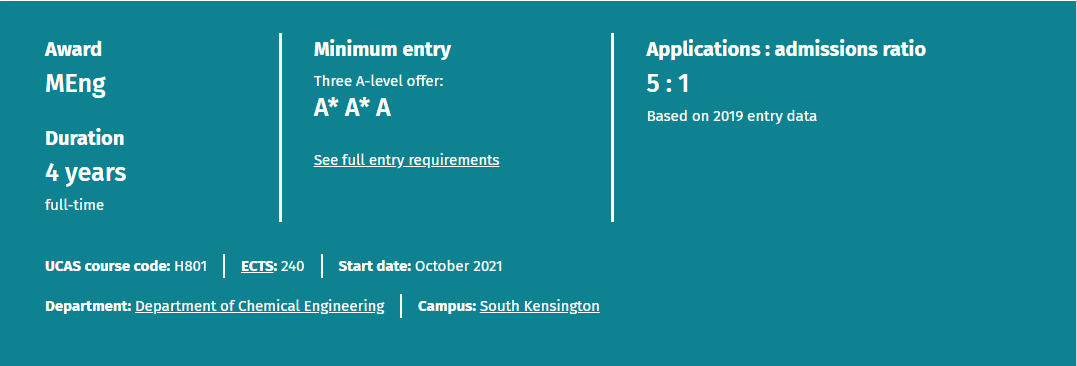Click the A* A* A grade requirement
1077x366 pixels.
[352, 108]
